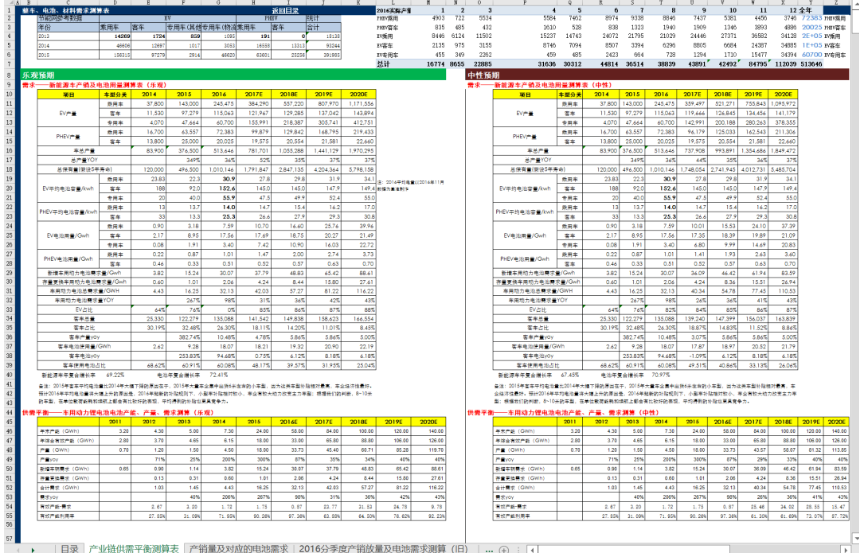Click horizontal scrollbar right arrow

[846, 549]
